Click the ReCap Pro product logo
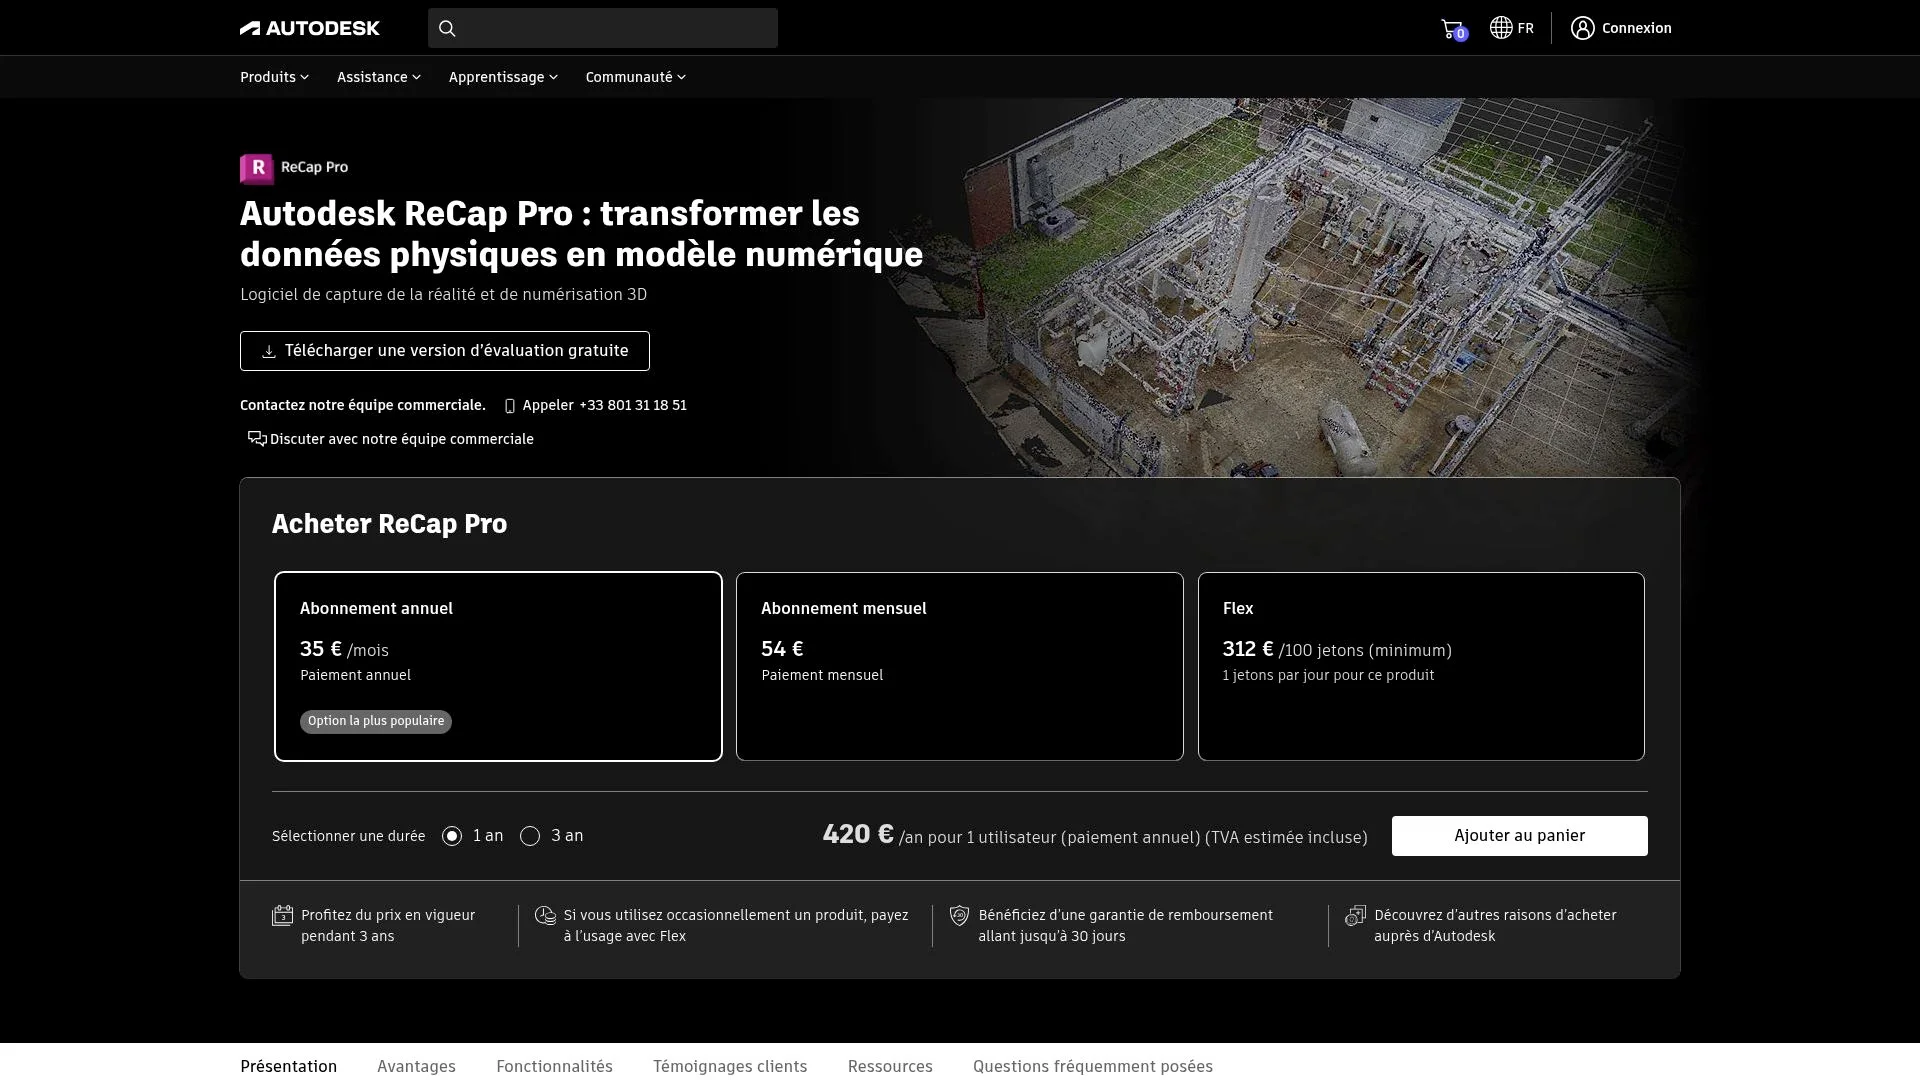The height and width of the screenshot is (1080, 1920). pyautogui.click(x=257, y=168)
